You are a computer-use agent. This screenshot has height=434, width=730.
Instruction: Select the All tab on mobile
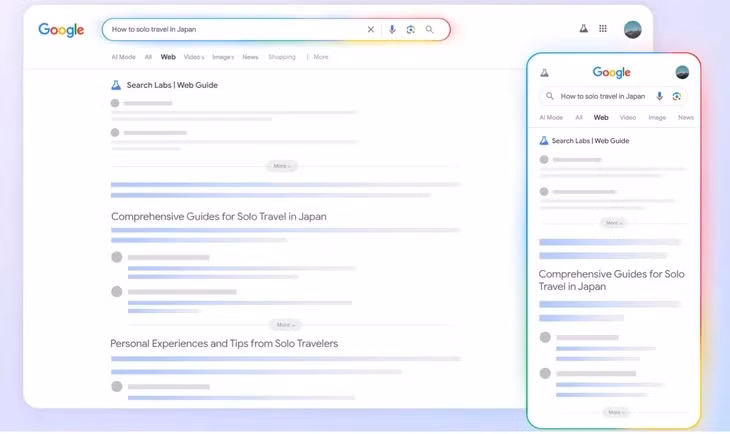tap(579, 118)
